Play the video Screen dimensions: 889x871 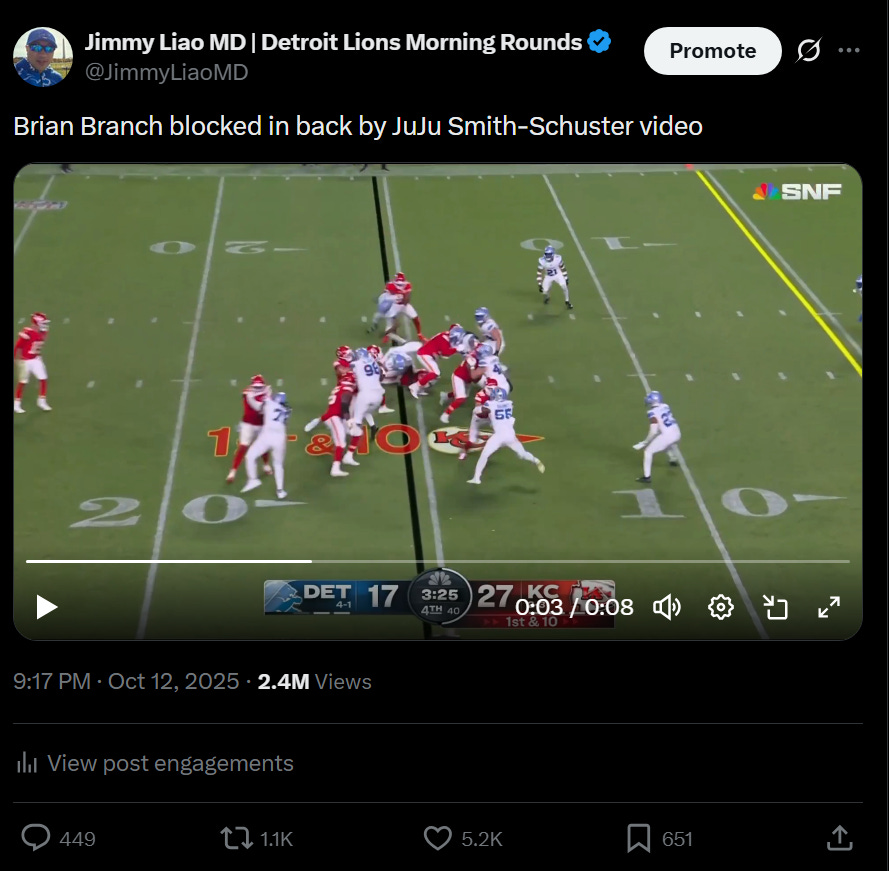point(44,607)
